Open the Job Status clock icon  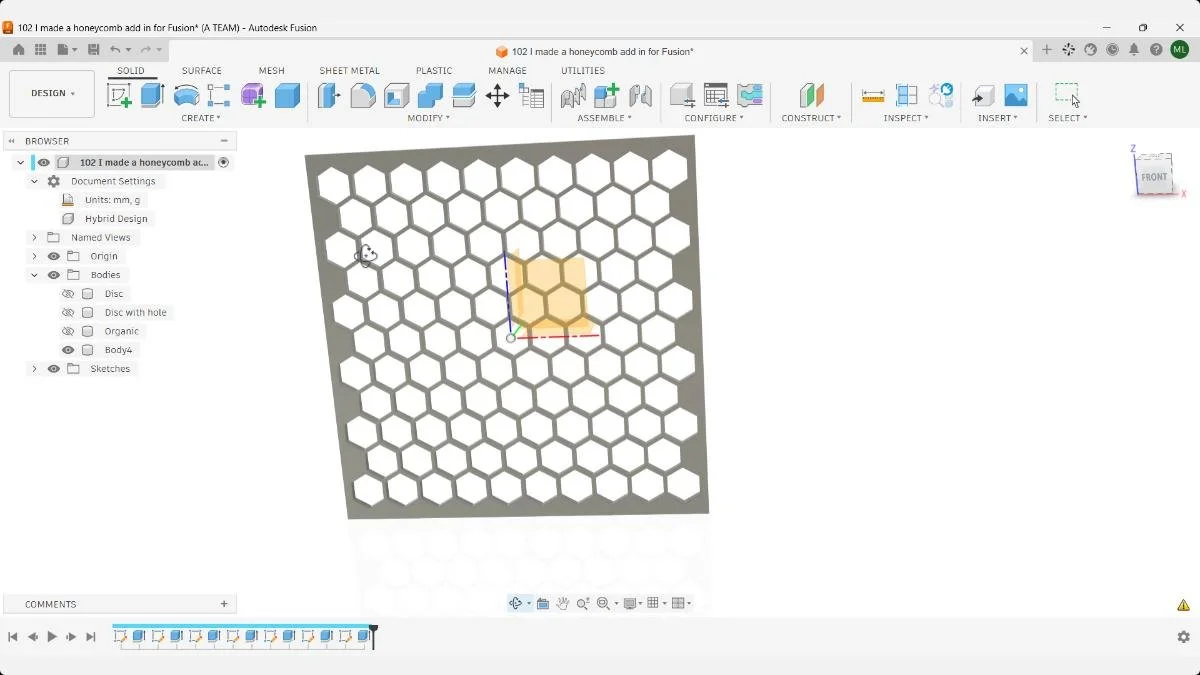click(1112, 49)
